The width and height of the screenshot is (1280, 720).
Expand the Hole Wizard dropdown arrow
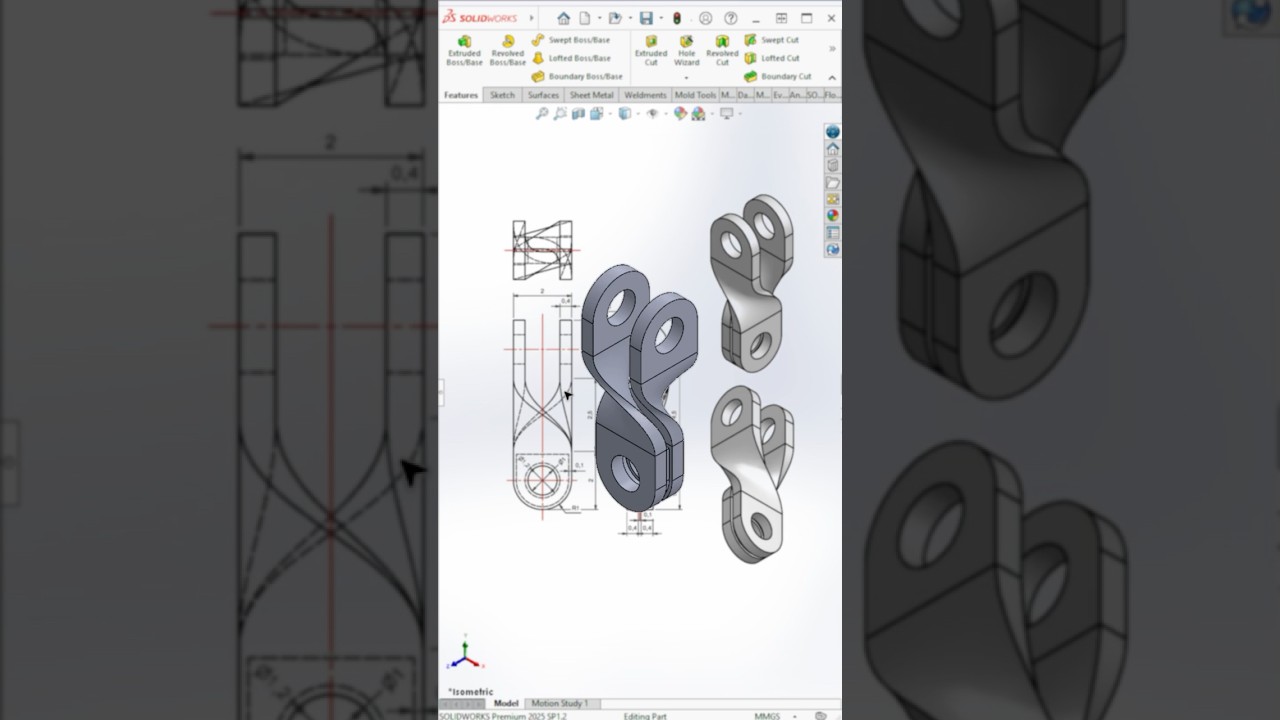[x=686, y=77]
